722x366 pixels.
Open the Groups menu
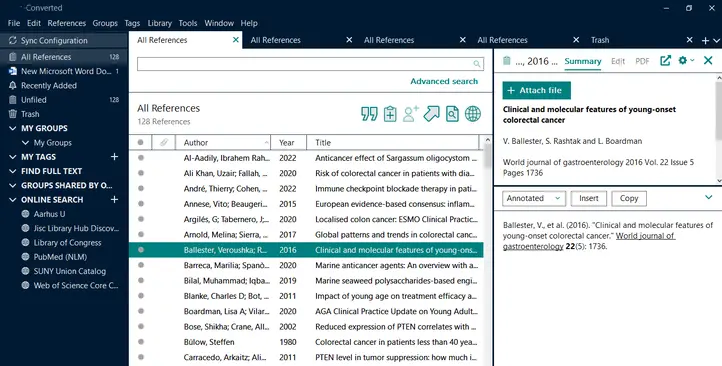point(105,23)
